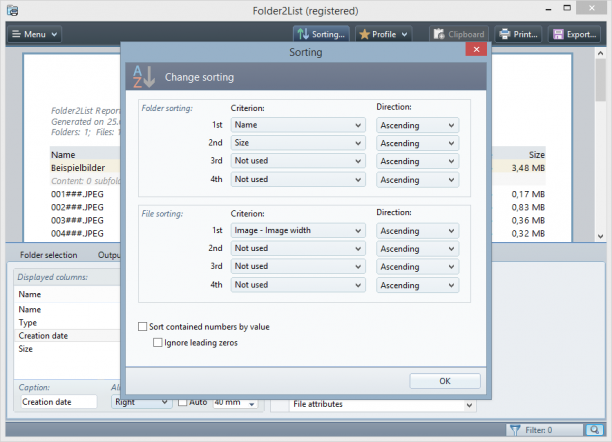The height and width of the screenshot is (442, 612).
Task: Click the magnifier search icon in the status bar
Action: tap(594, 430)
